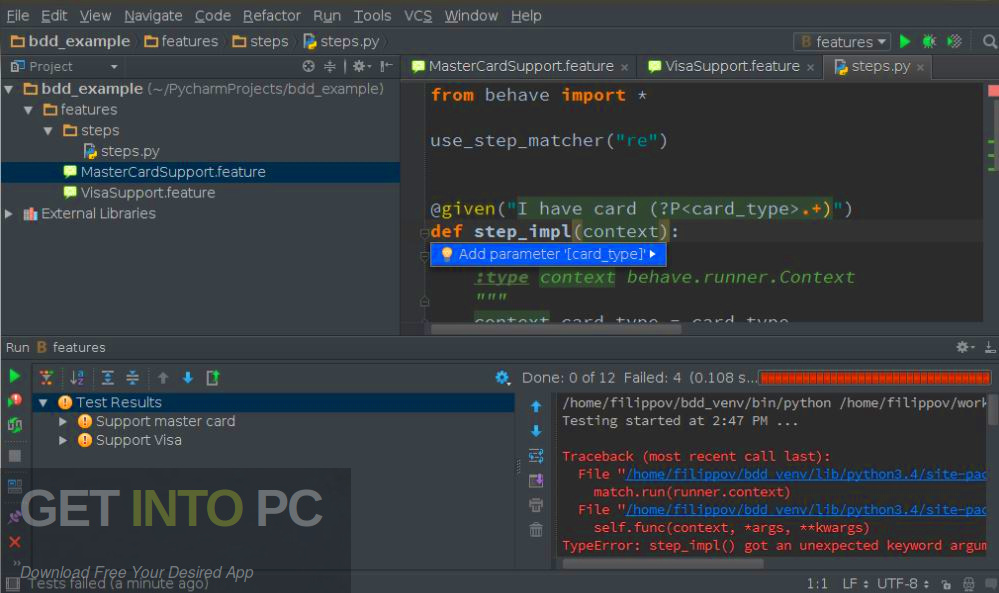This screenshot has height=593, width=999.
Task: Rerun tests green arrow in Run panel
Action: click(14, 376)
